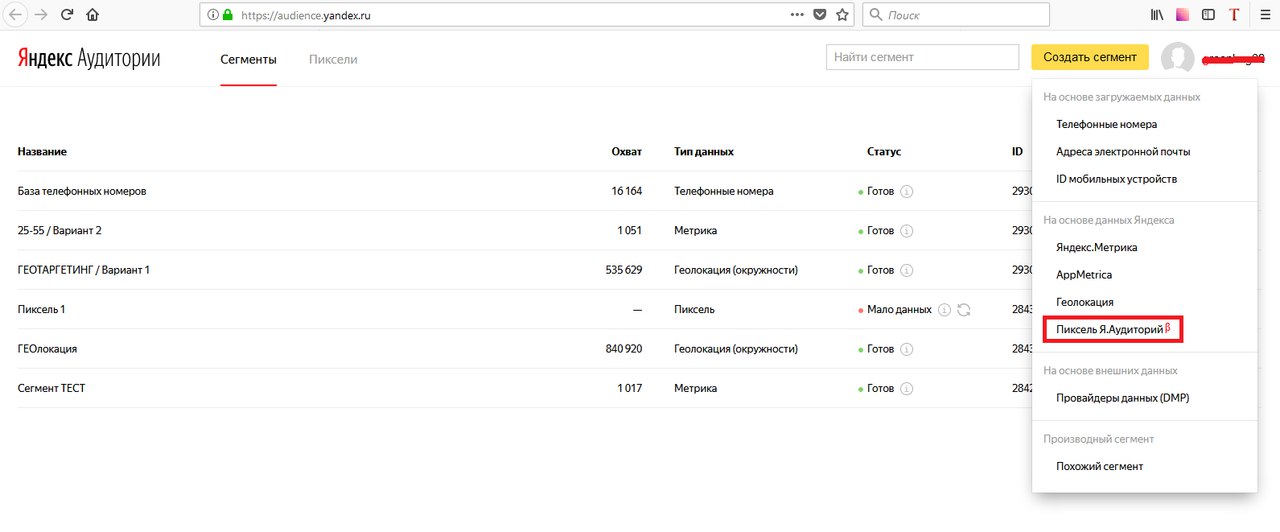The width and height of the screenshot is (1280, 532).
Task: Save the page to Pocket icon
Action: click(x=820, y=15)
